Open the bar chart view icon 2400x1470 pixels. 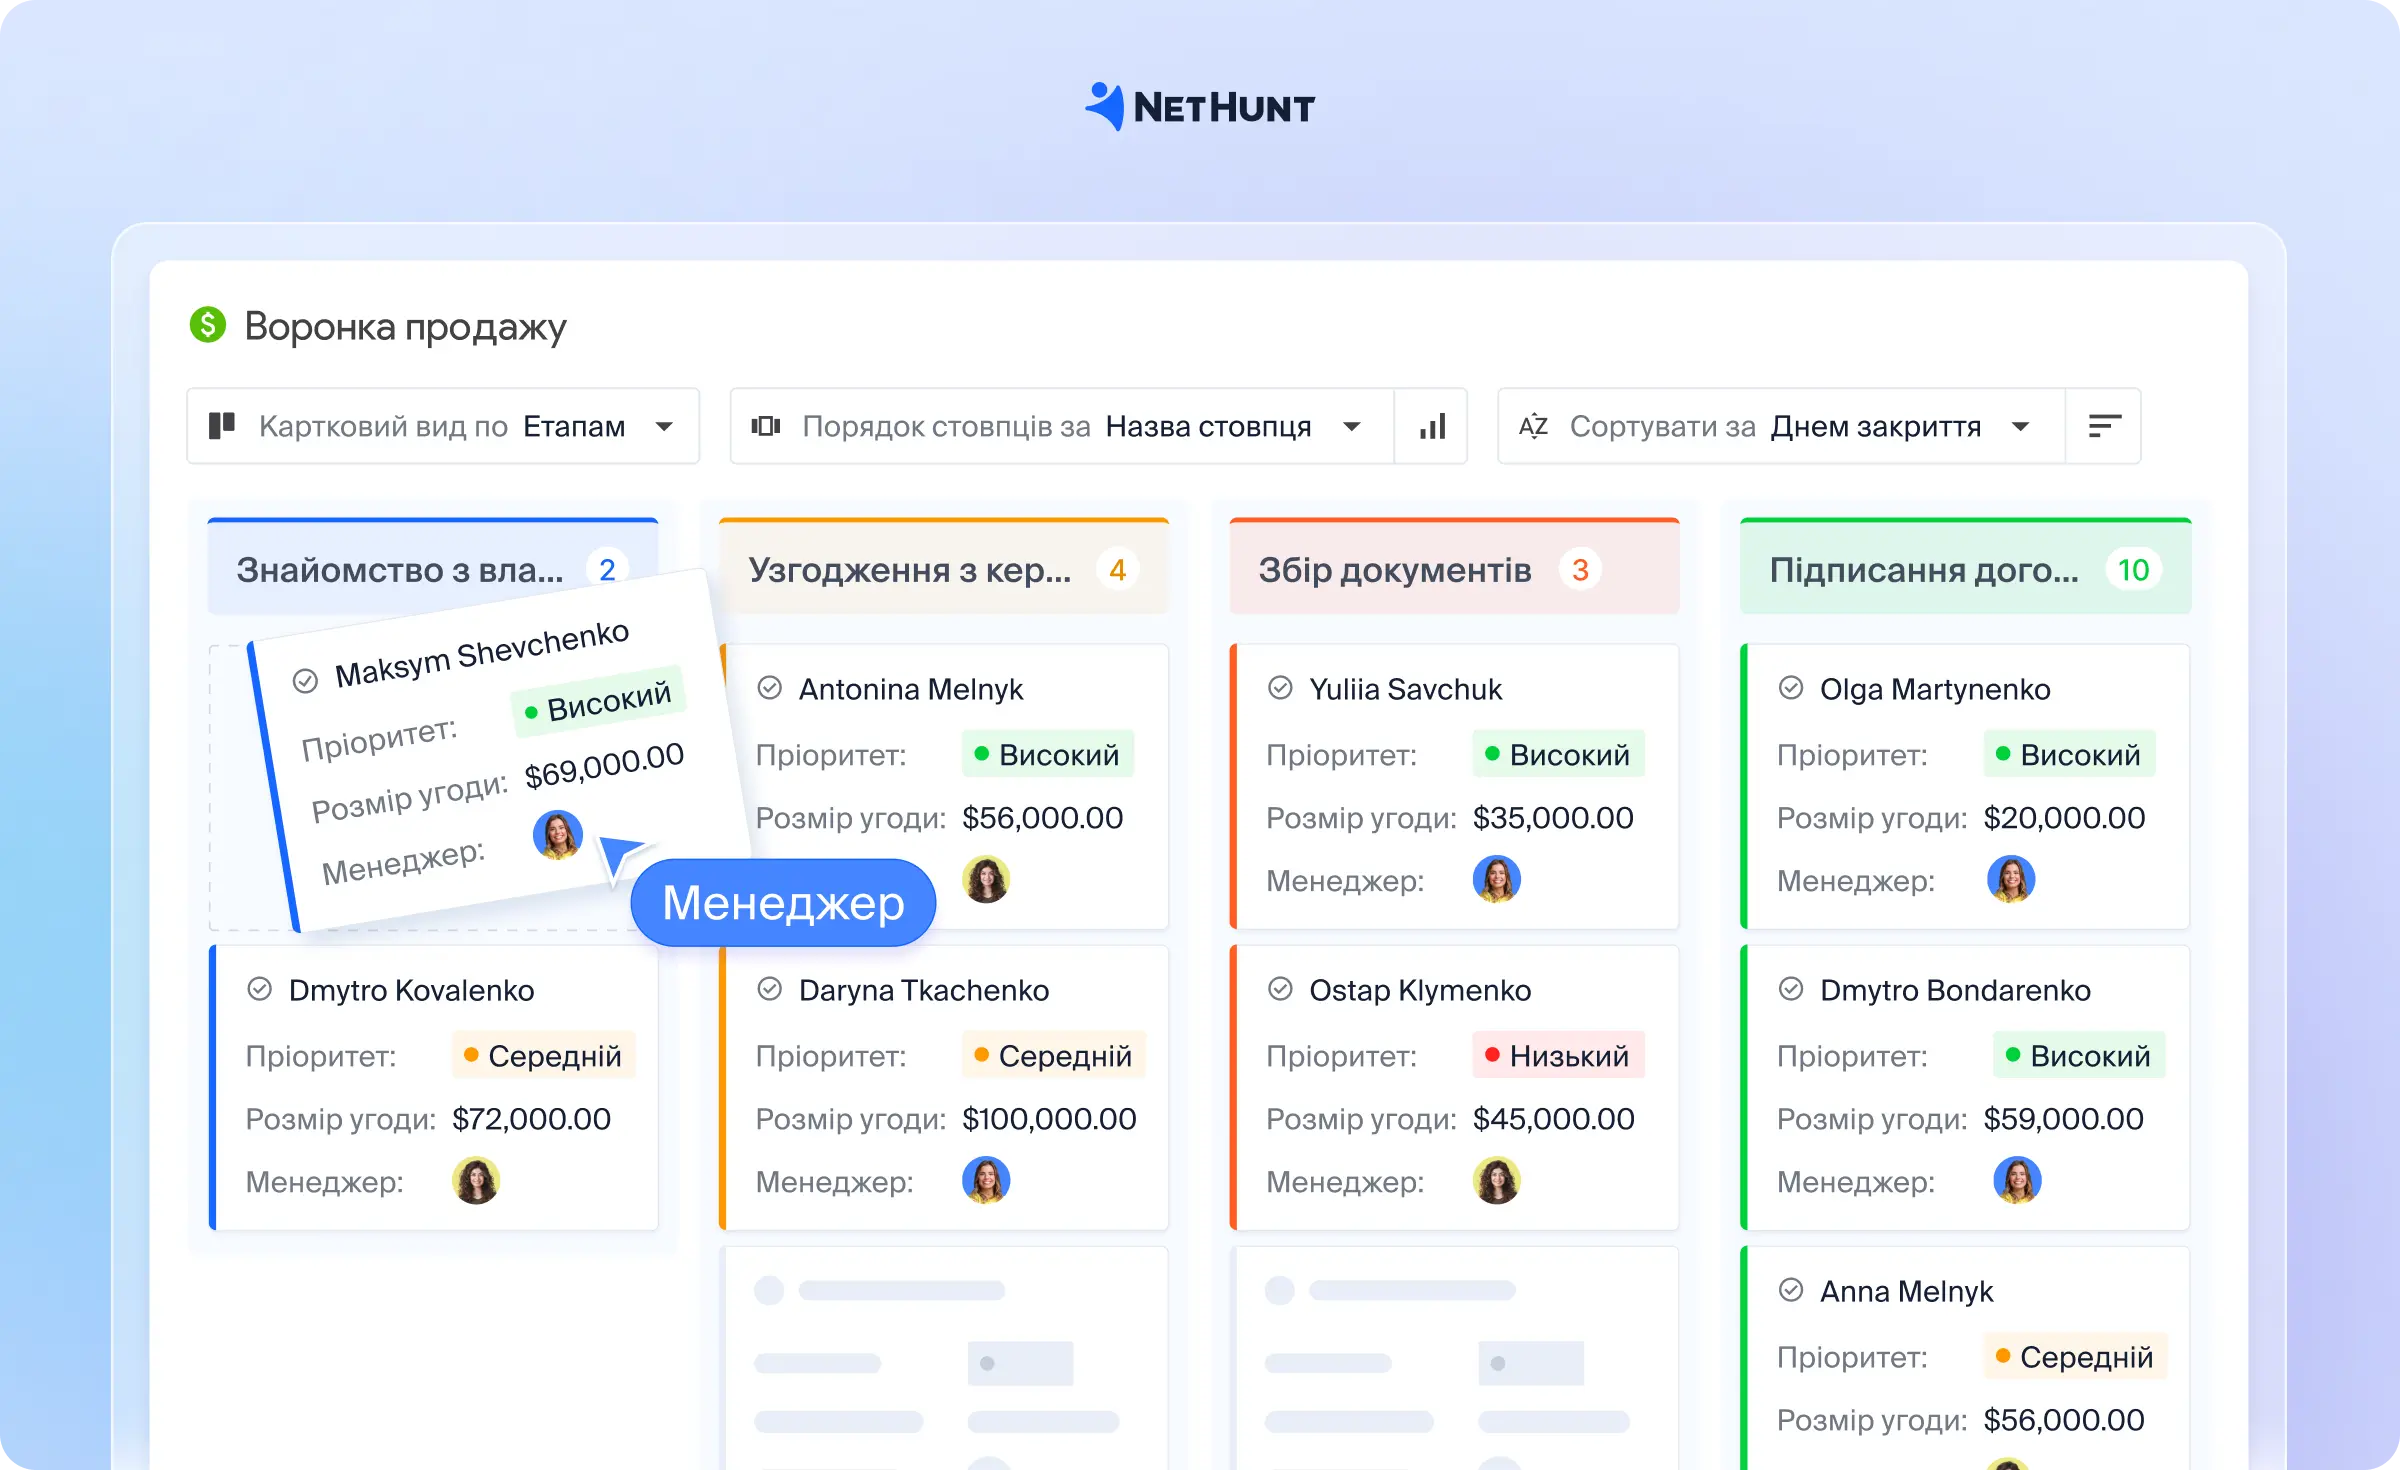tap(1432, 426)
